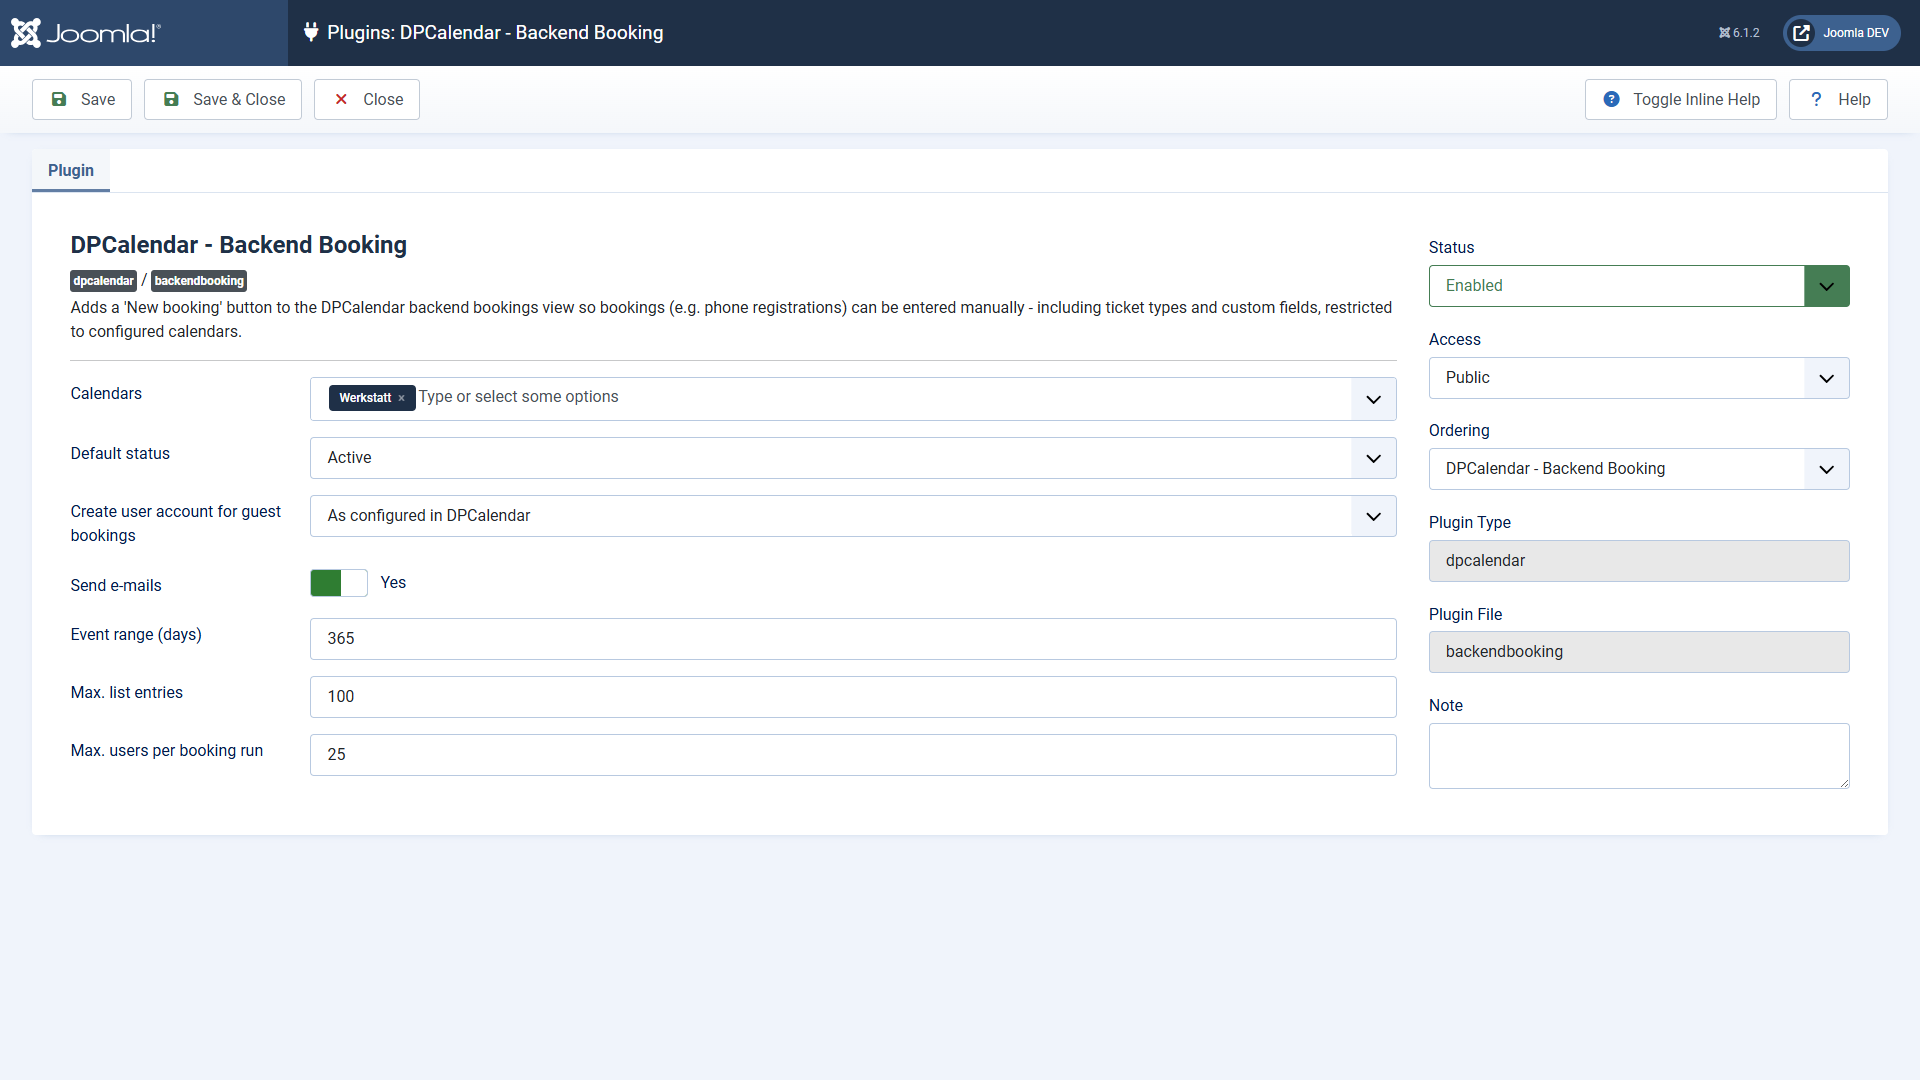Close the plugin editor
The width and height of the screenshot is (1920, 1080).
click(367, 100)
